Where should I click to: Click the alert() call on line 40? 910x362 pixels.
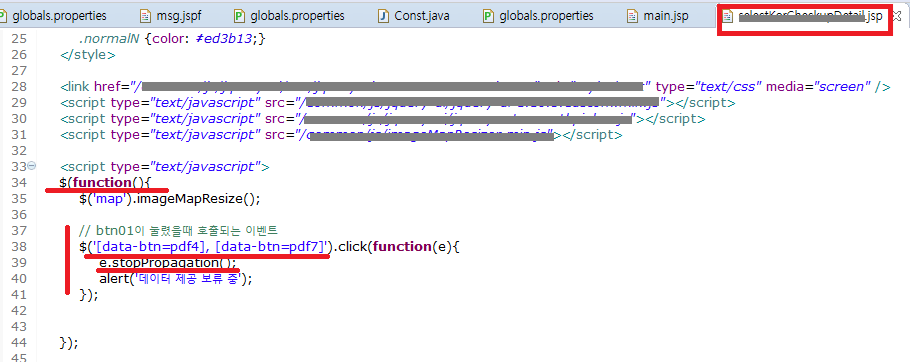(x=176, y=278)
